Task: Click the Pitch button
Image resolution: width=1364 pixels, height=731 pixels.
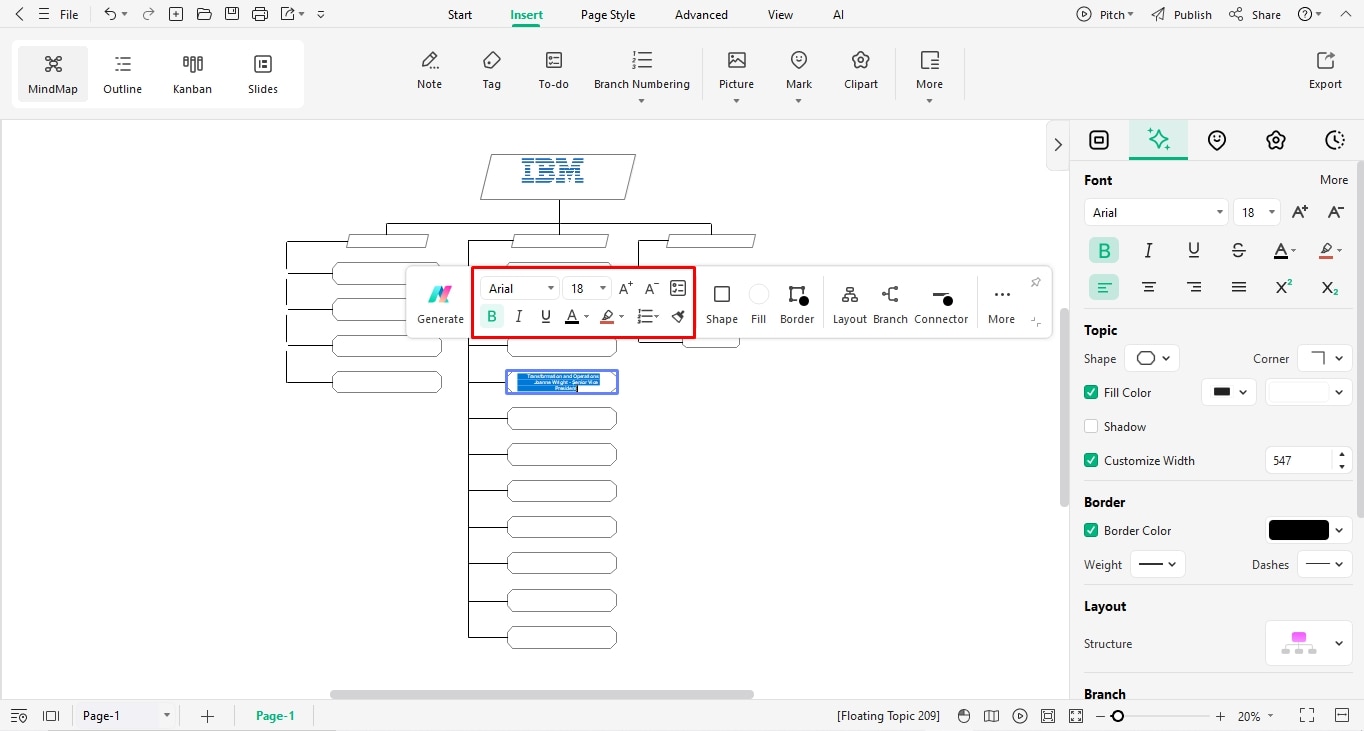Action: 1105,15
